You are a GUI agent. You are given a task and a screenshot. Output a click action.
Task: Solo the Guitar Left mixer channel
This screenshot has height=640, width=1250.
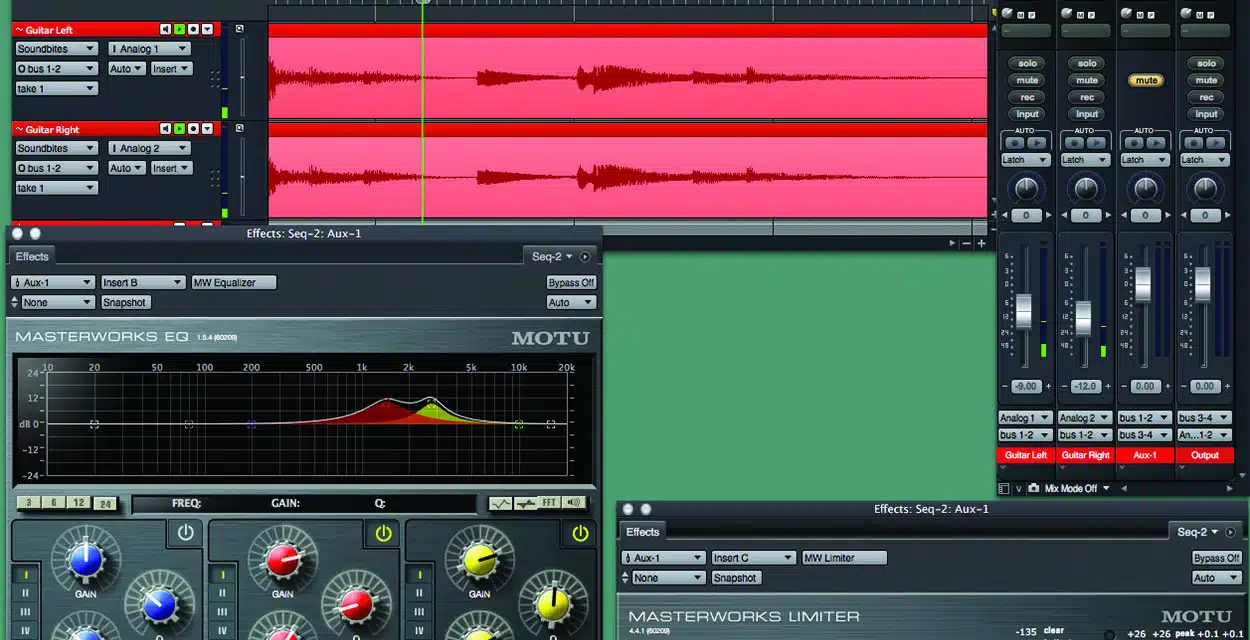point(1027,63)
